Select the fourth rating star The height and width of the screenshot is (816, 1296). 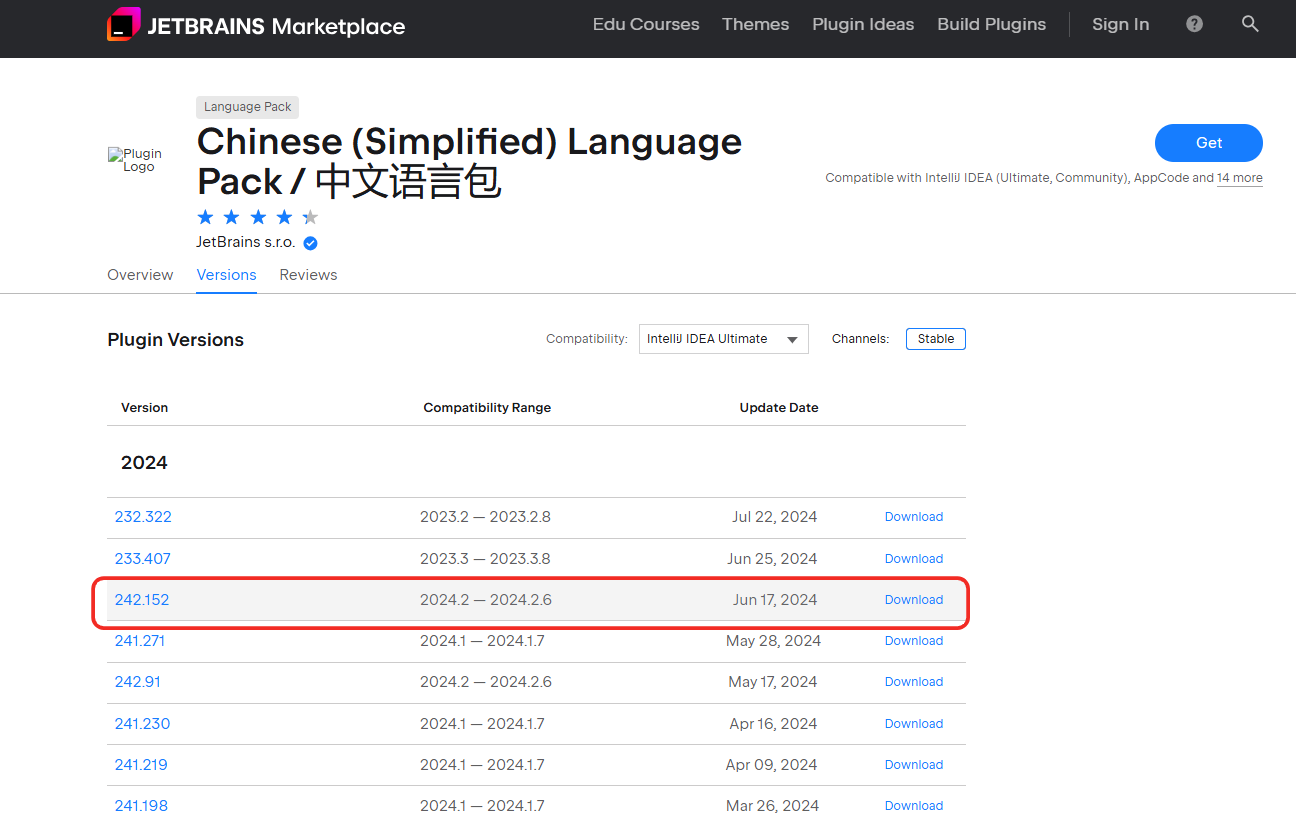(x=284, y=216)
